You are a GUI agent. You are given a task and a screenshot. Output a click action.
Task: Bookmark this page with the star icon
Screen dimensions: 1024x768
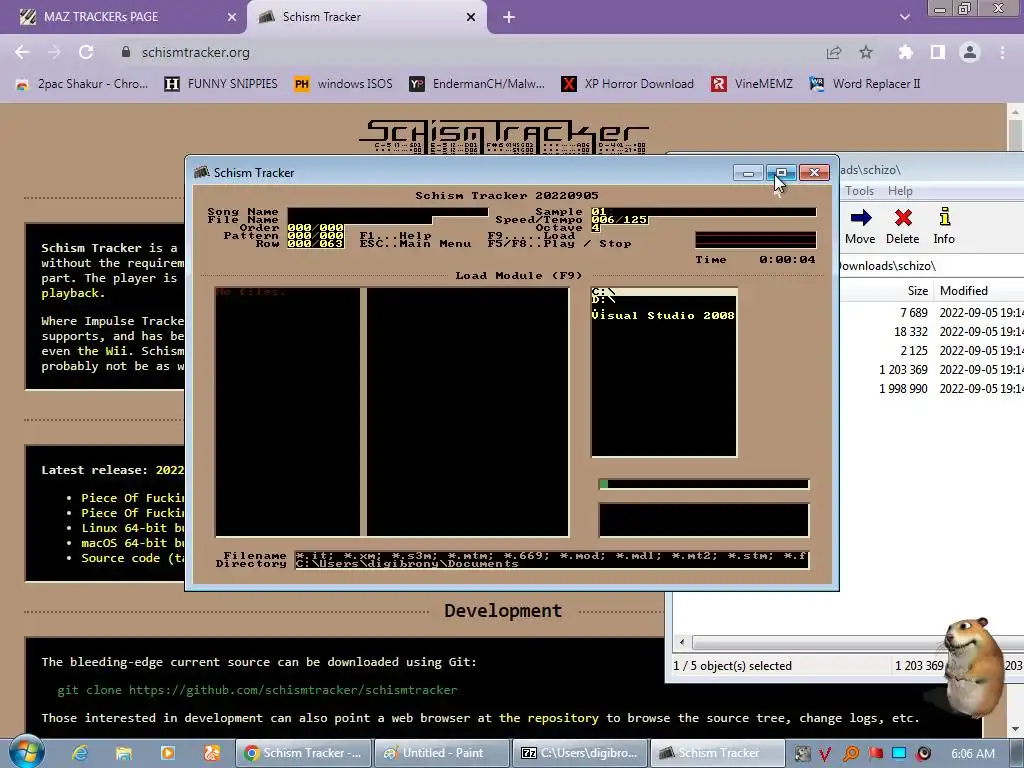[x=866, y=52]
